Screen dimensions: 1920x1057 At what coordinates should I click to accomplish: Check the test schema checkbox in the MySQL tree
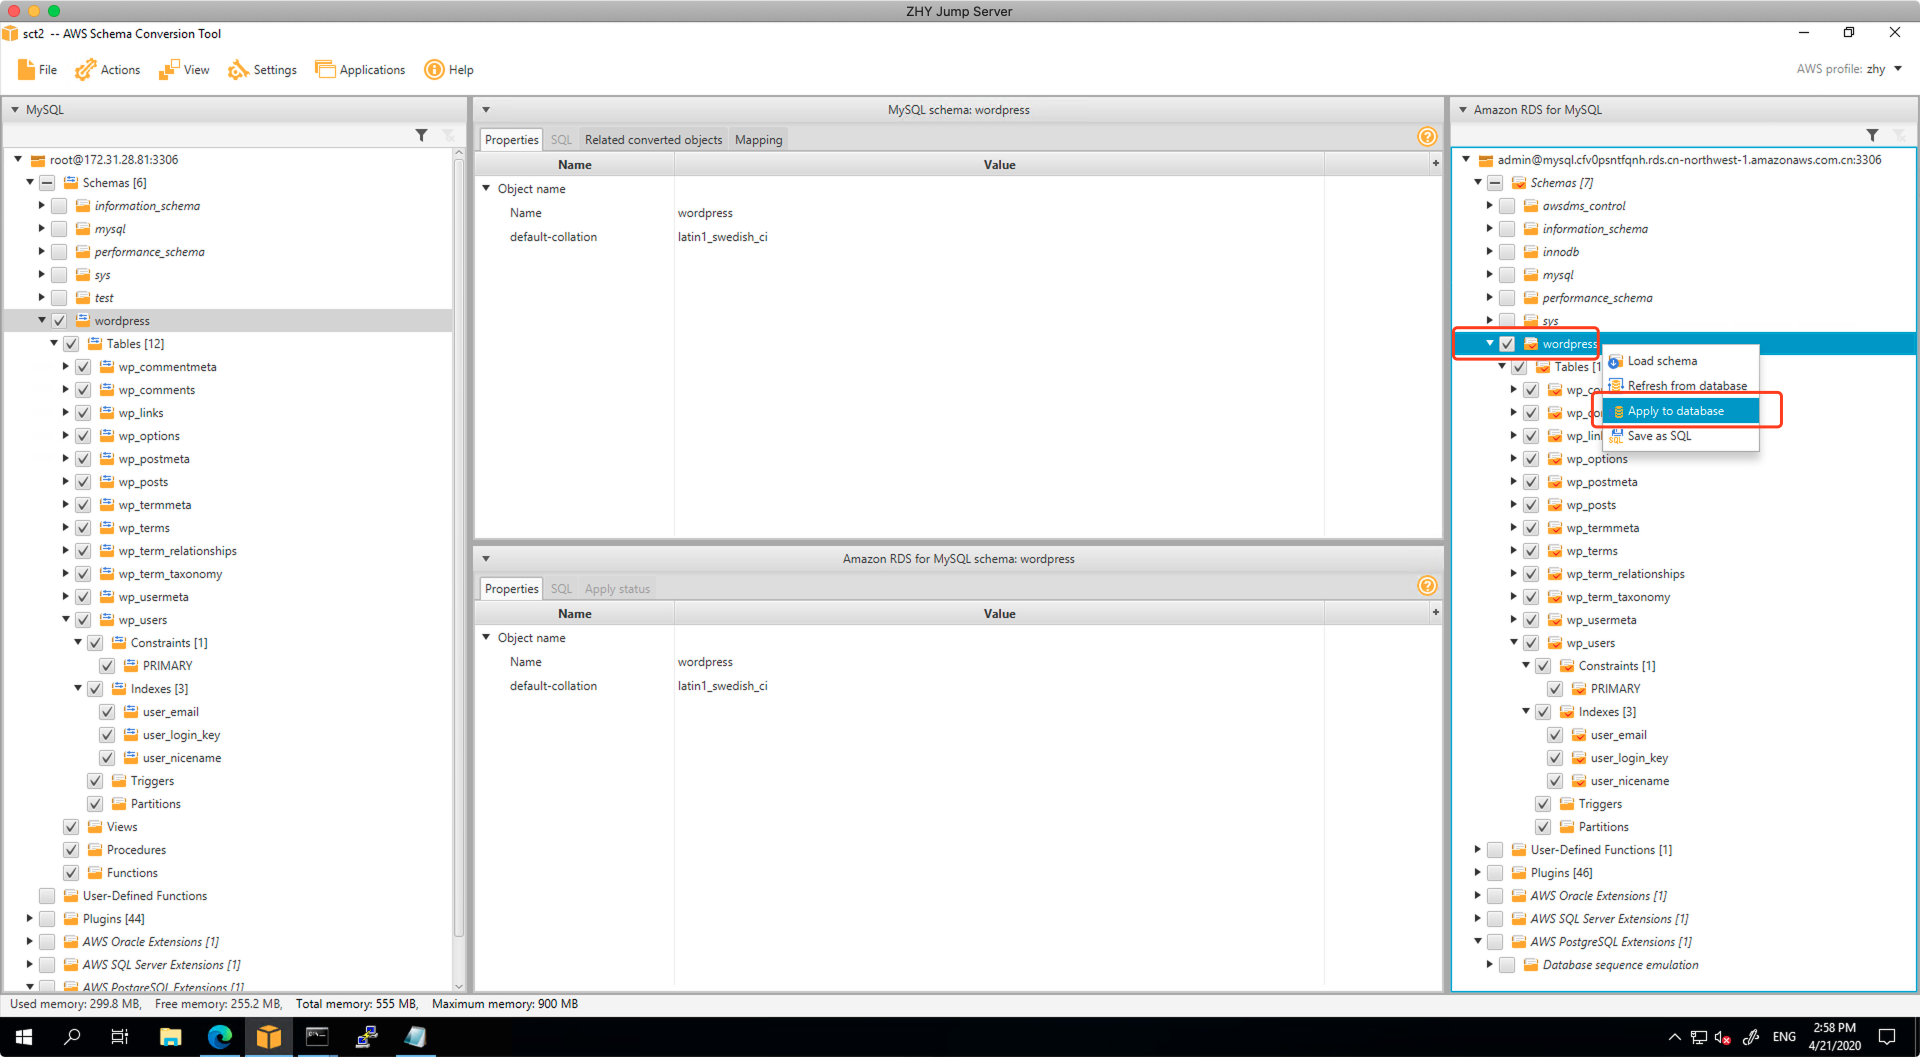coord(59,298)
